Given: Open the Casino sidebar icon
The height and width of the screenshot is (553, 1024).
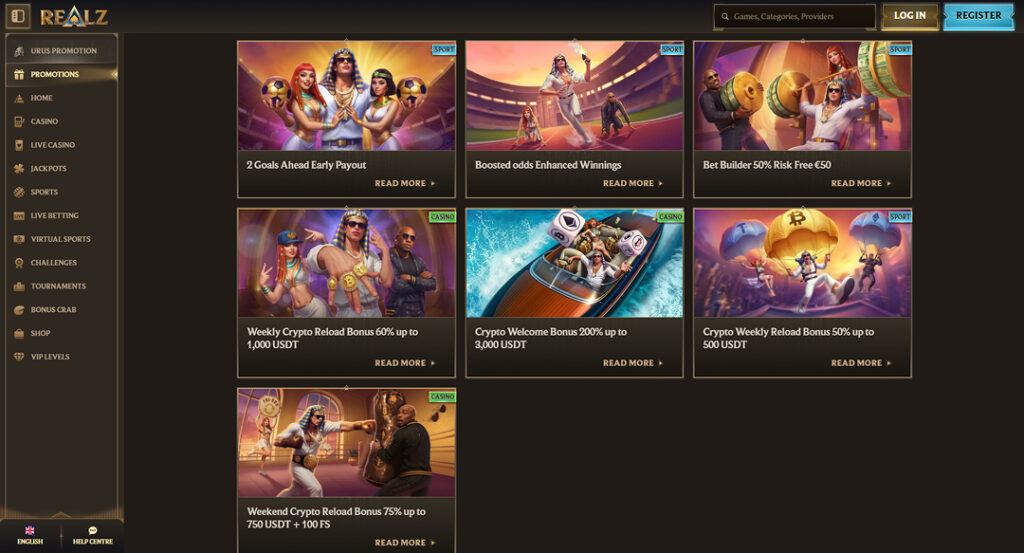Looking at the screenshot, I should point(19,121).
